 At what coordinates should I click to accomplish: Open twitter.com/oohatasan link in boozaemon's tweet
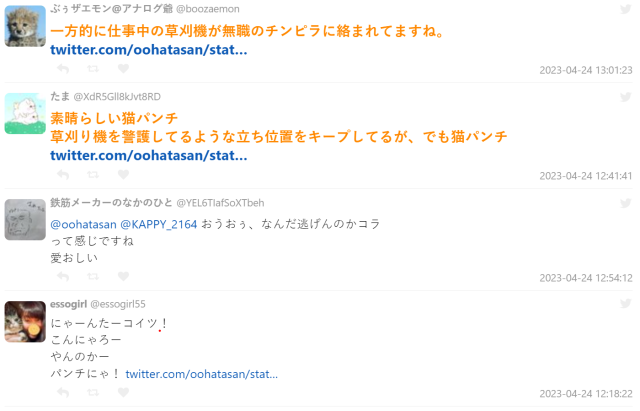pos(149,49)
